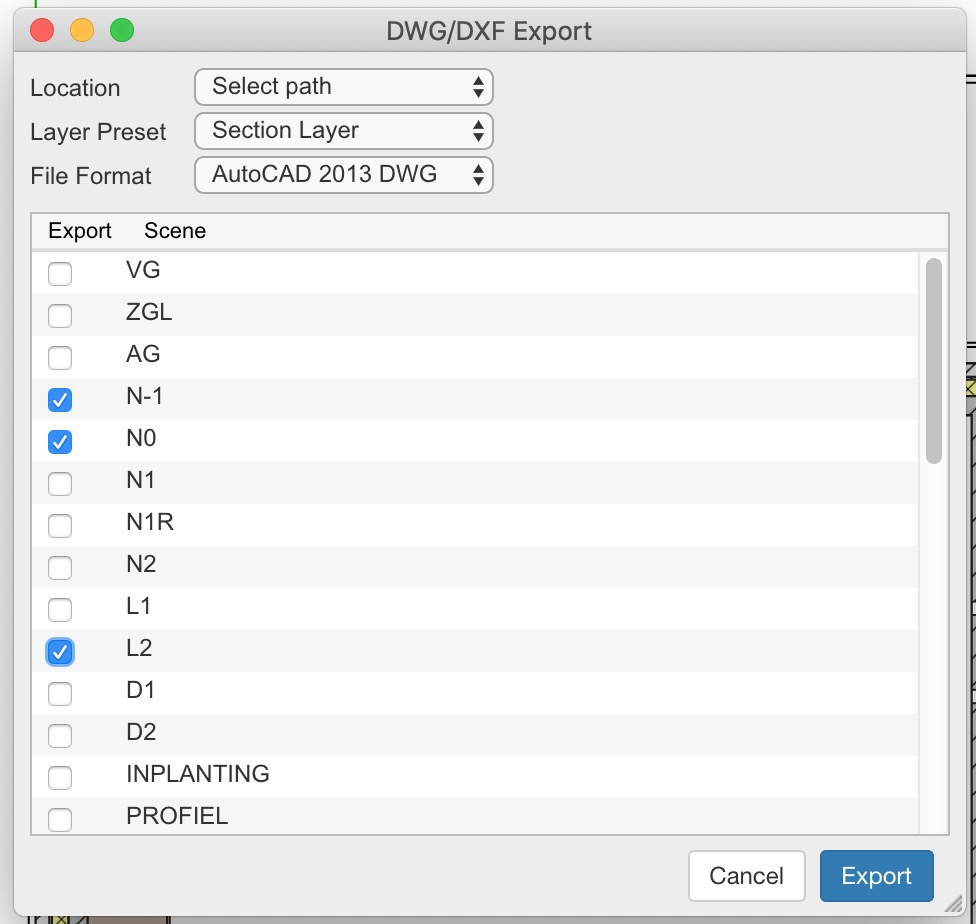
Task: Tick the AG scene export checkbox
Action: (60, 358)
